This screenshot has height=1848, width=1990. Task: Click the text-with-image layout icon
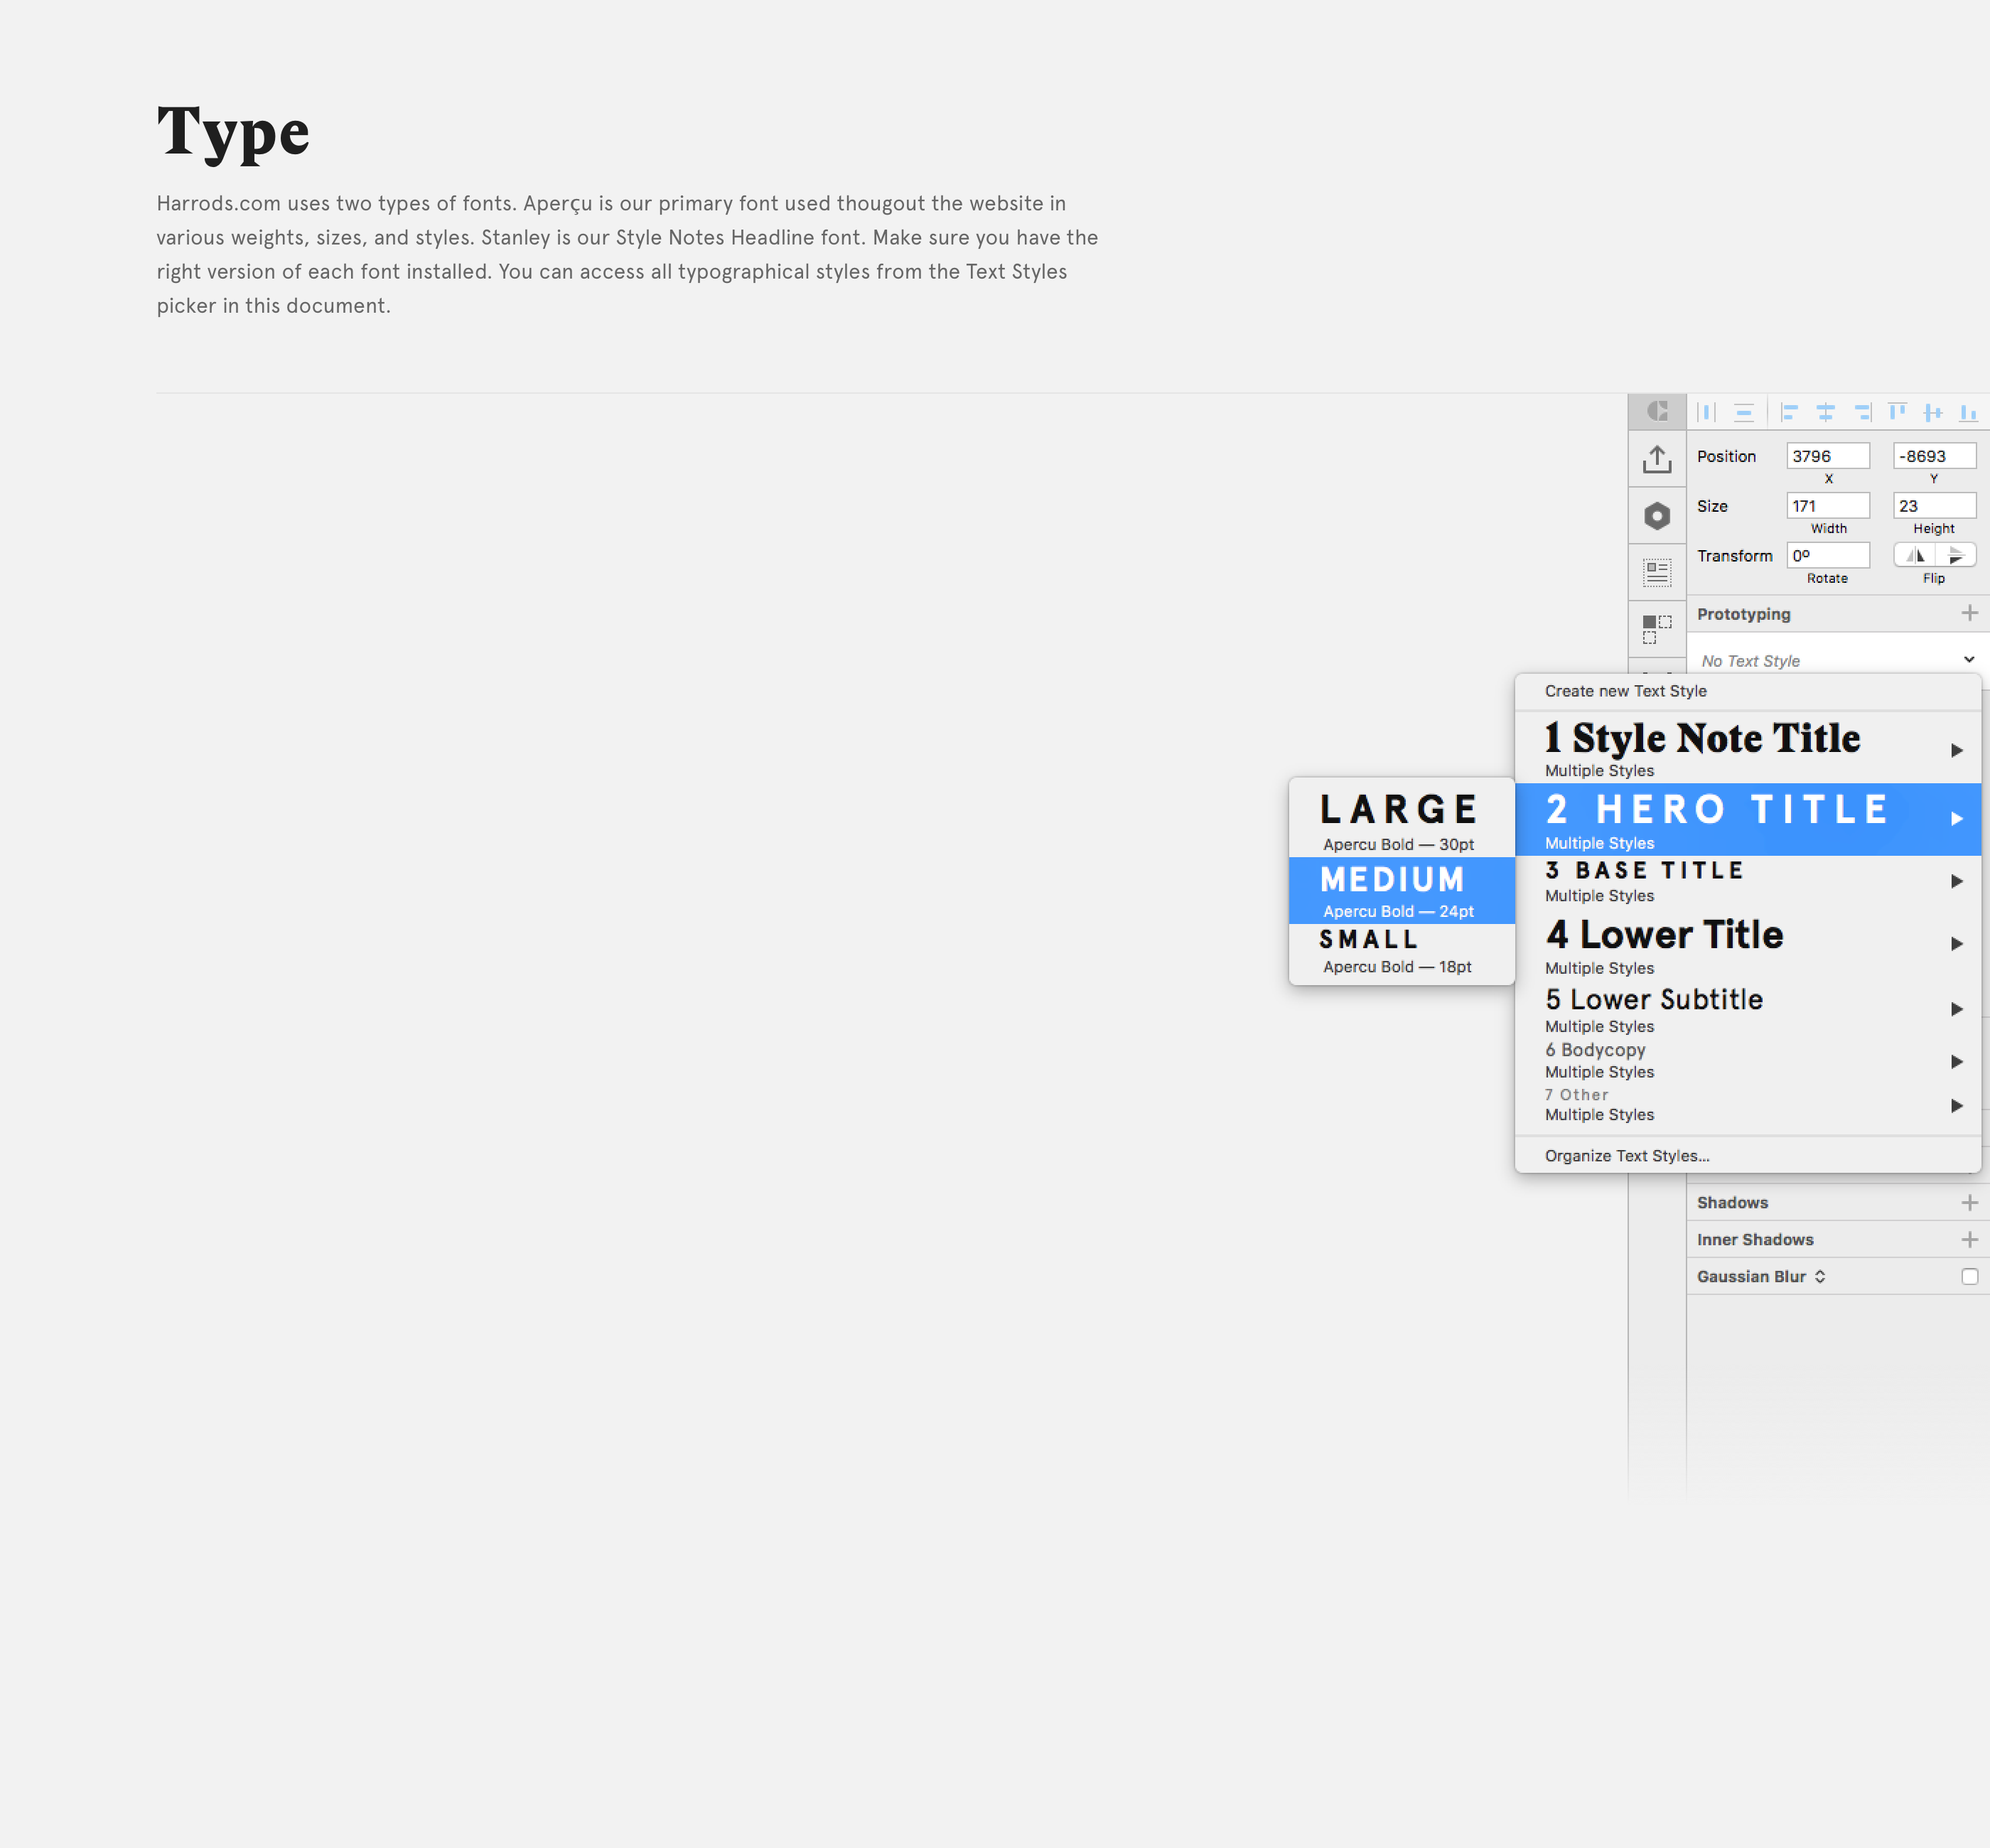1656,572
